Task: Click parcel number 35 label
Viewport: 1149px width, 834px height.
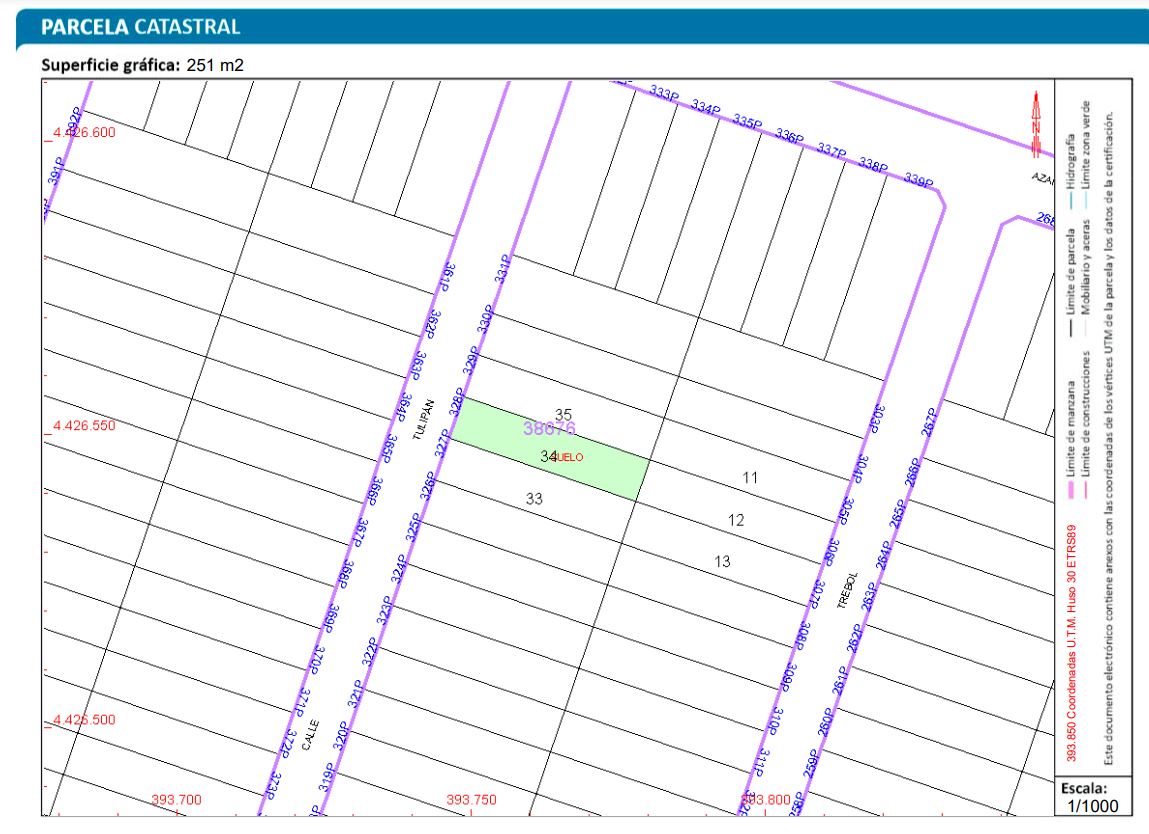Action: coord(563,415)
